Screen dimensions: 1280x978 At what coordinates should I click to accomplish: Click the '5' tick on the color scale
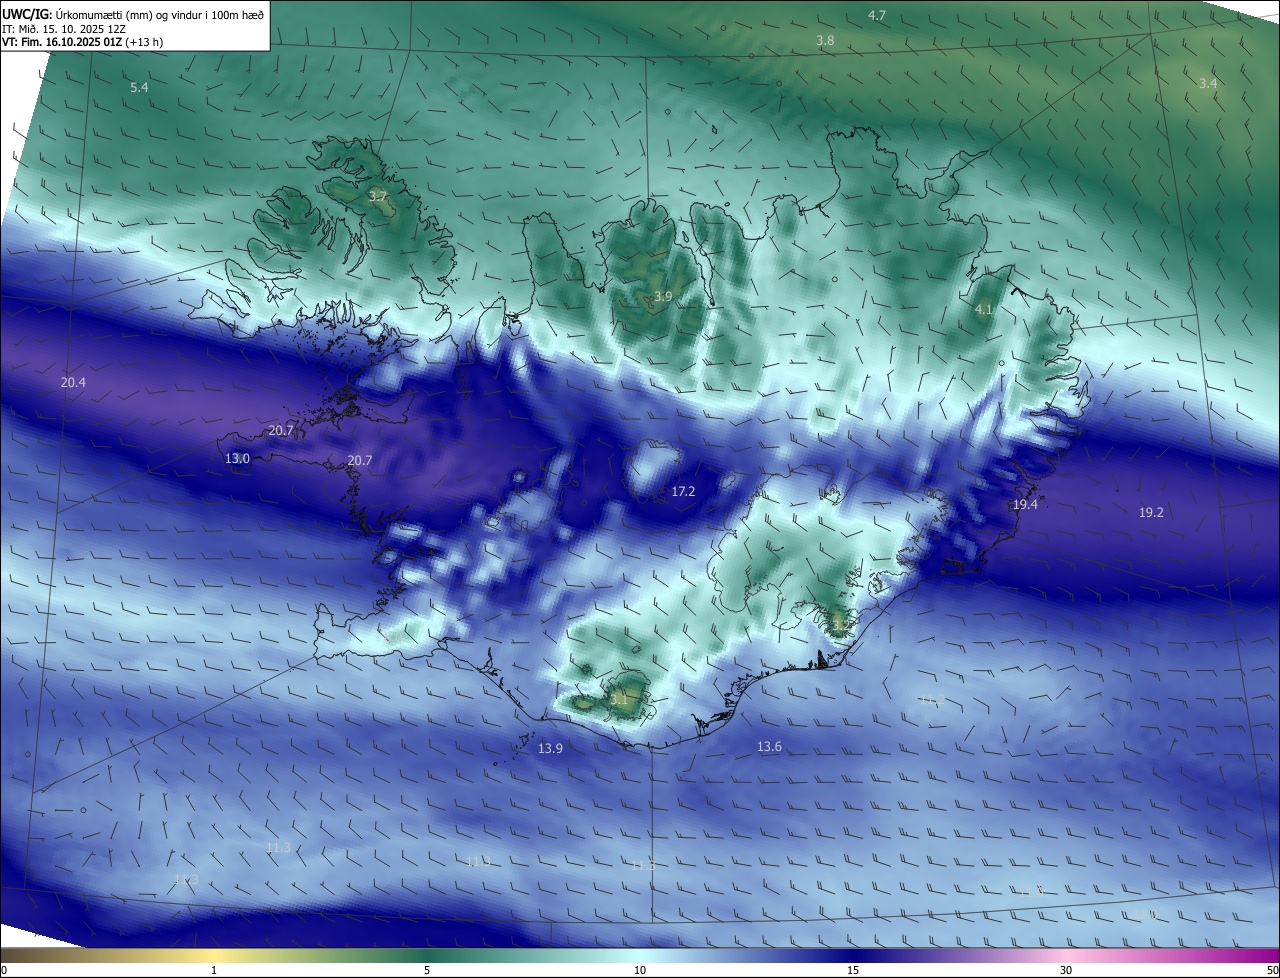point(427,970)
